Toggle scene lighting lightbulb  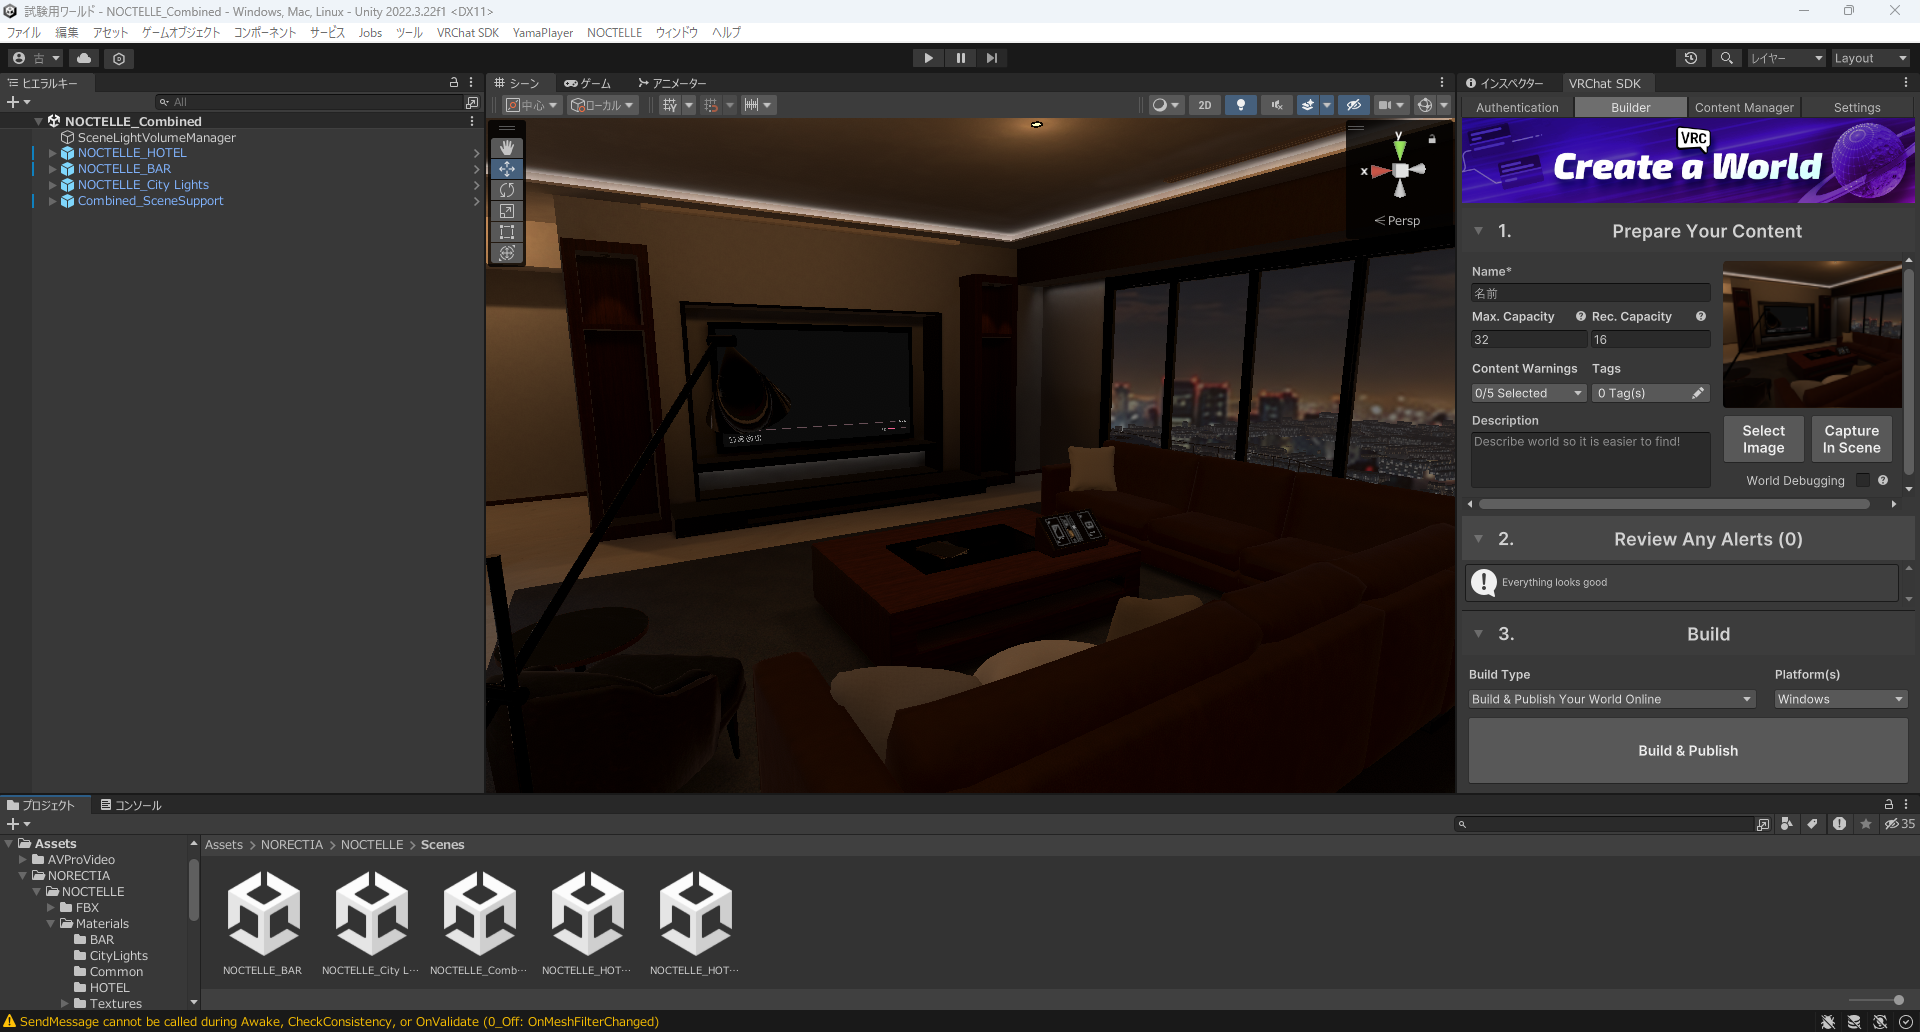pos(1241,105)
